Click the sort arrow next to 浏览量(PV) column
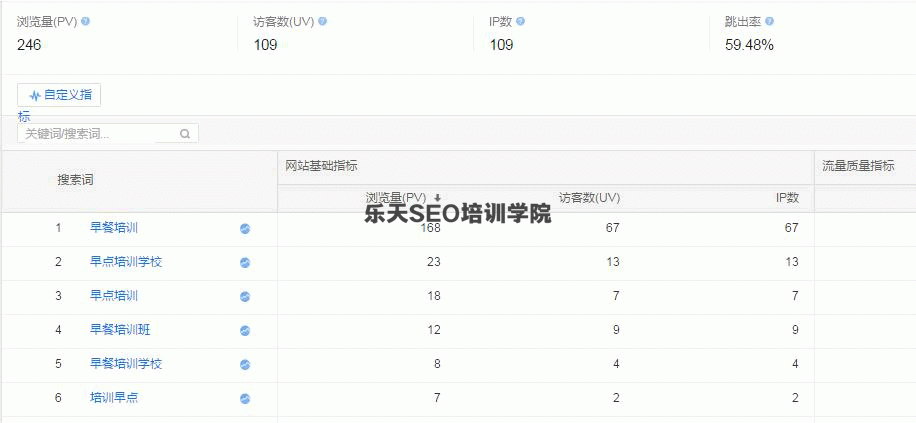 (437, 198)
